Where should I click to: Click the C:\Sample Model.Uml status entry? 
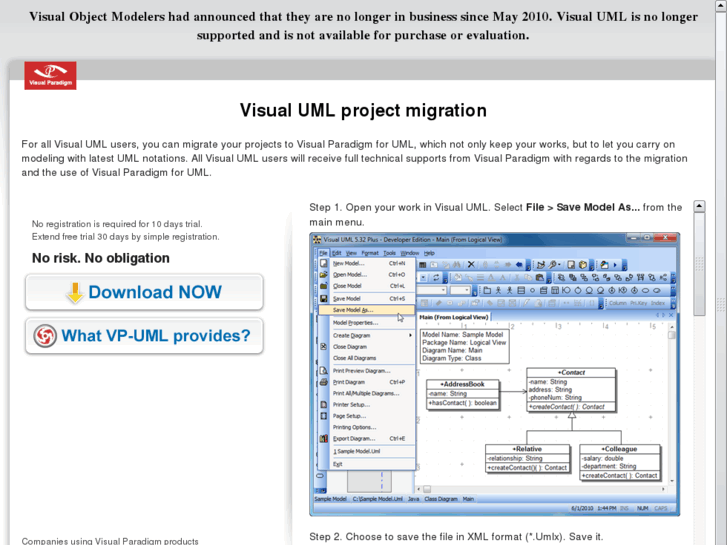pyautogui.click(x=377, y=499)
